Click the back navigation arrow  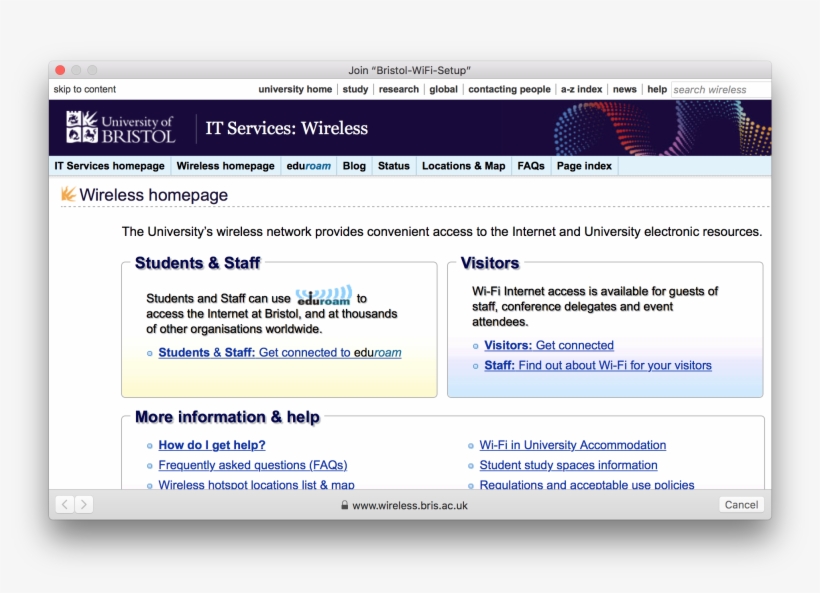(64, 504)
